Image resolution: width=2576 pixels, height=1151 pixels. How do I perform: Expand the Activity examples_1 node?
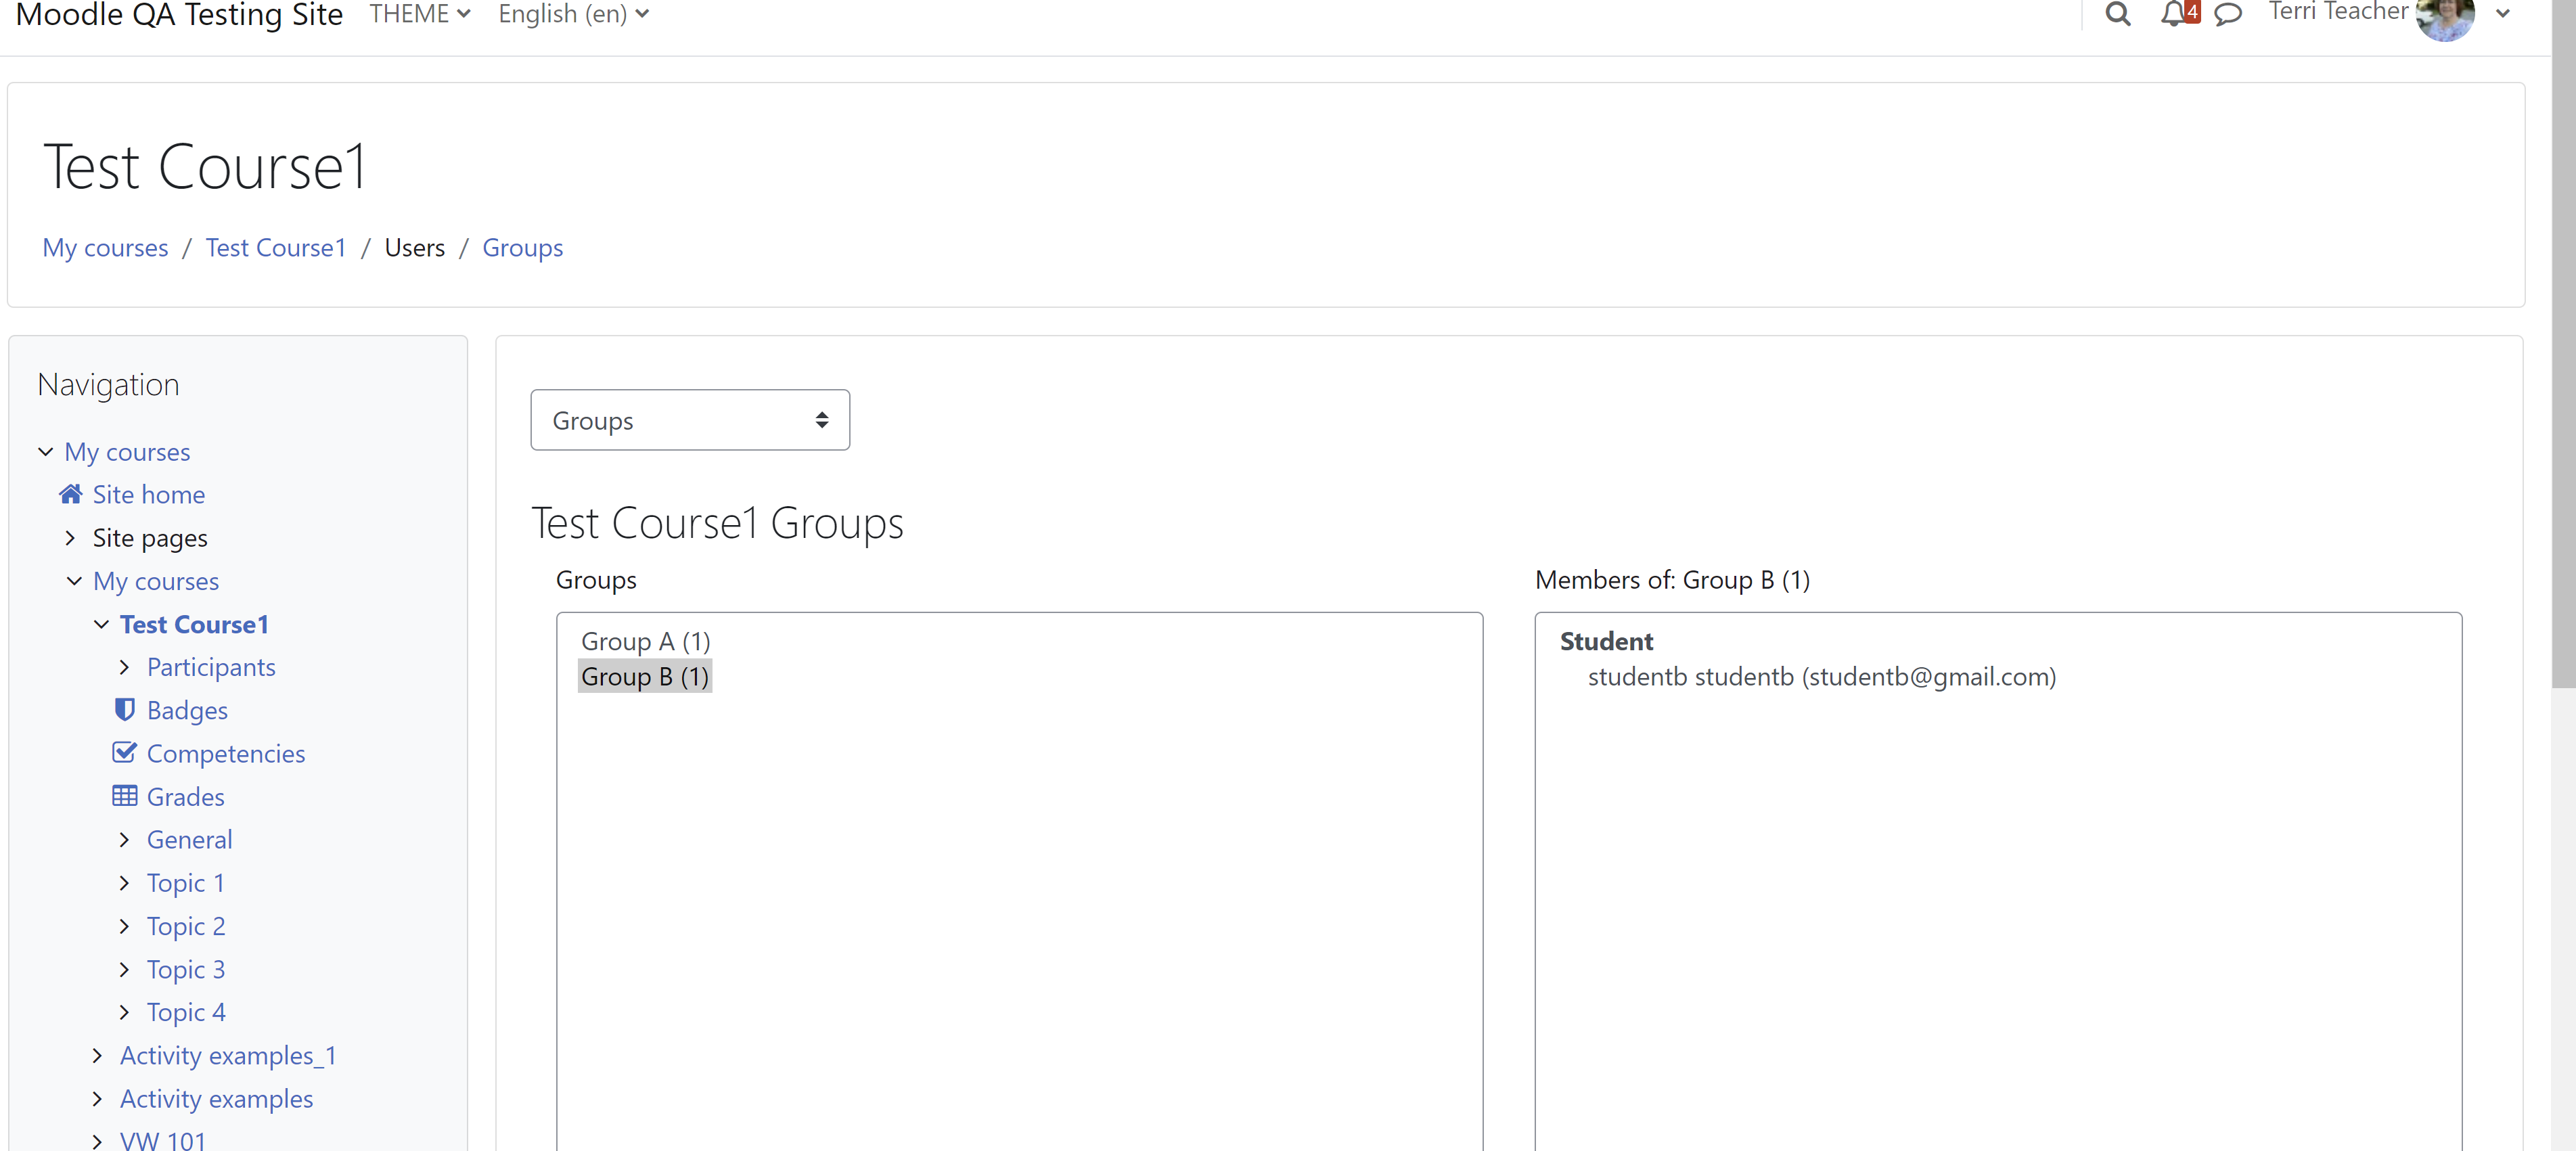click(97, 1055)
